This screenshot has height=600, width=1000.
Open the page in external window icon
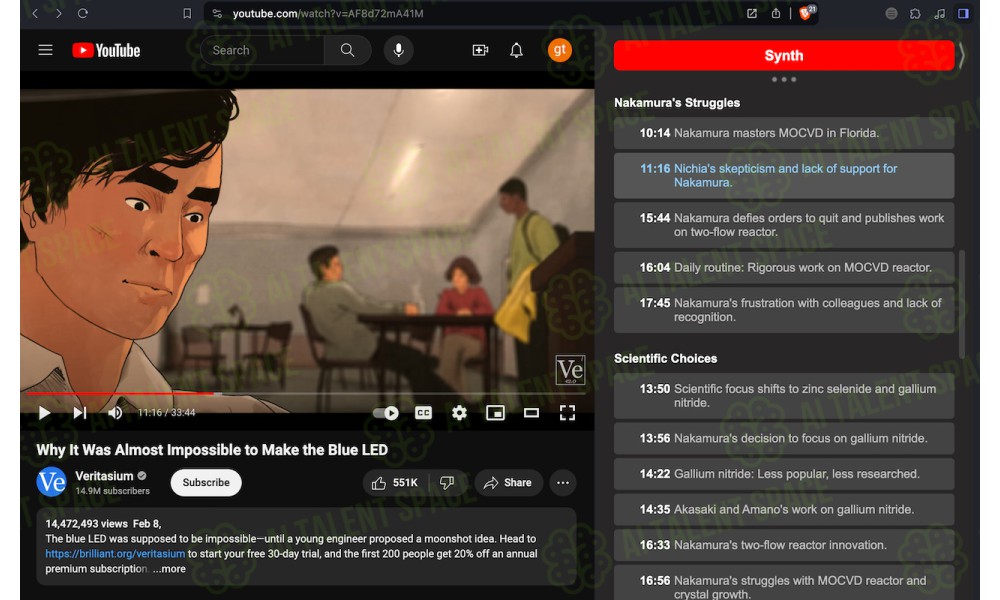pos(752,13)
